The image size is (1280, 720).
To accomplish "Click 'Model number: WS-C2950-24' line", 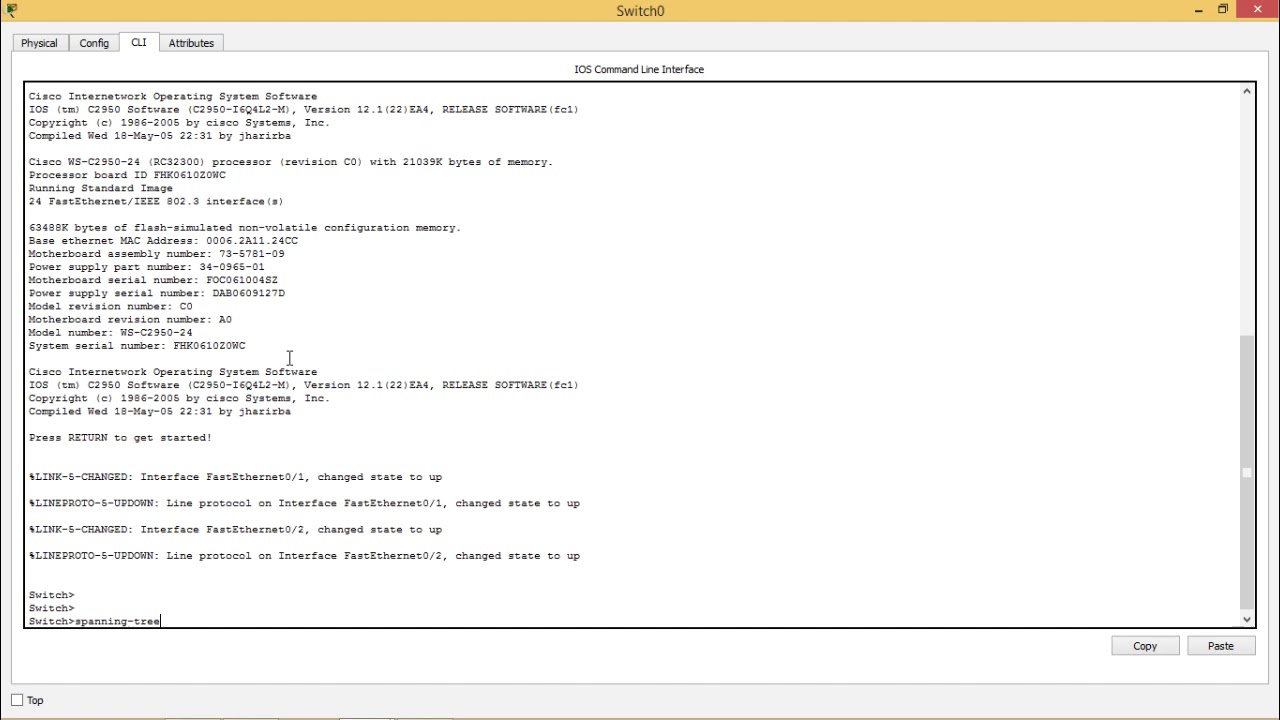I will (x=110, y=332).
